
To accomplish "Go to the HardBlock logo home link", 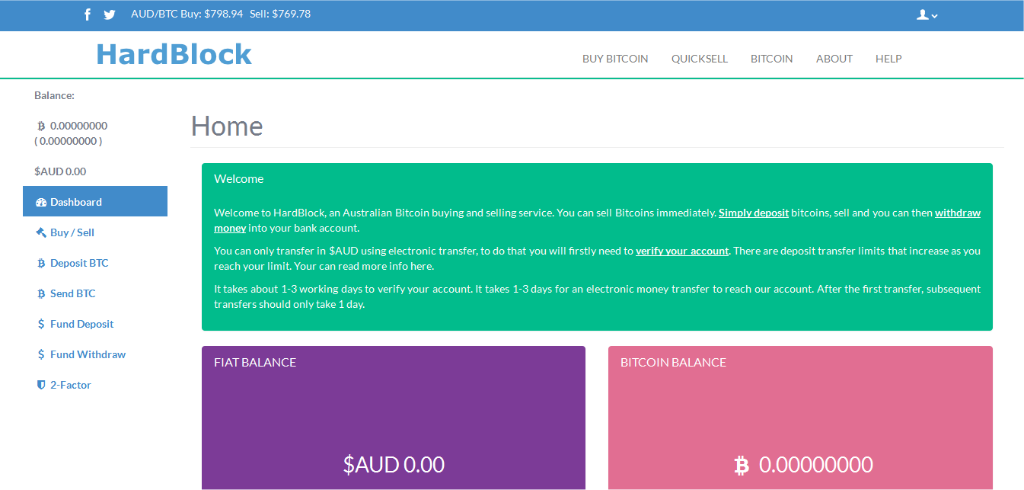I will [x=174, y=54].
